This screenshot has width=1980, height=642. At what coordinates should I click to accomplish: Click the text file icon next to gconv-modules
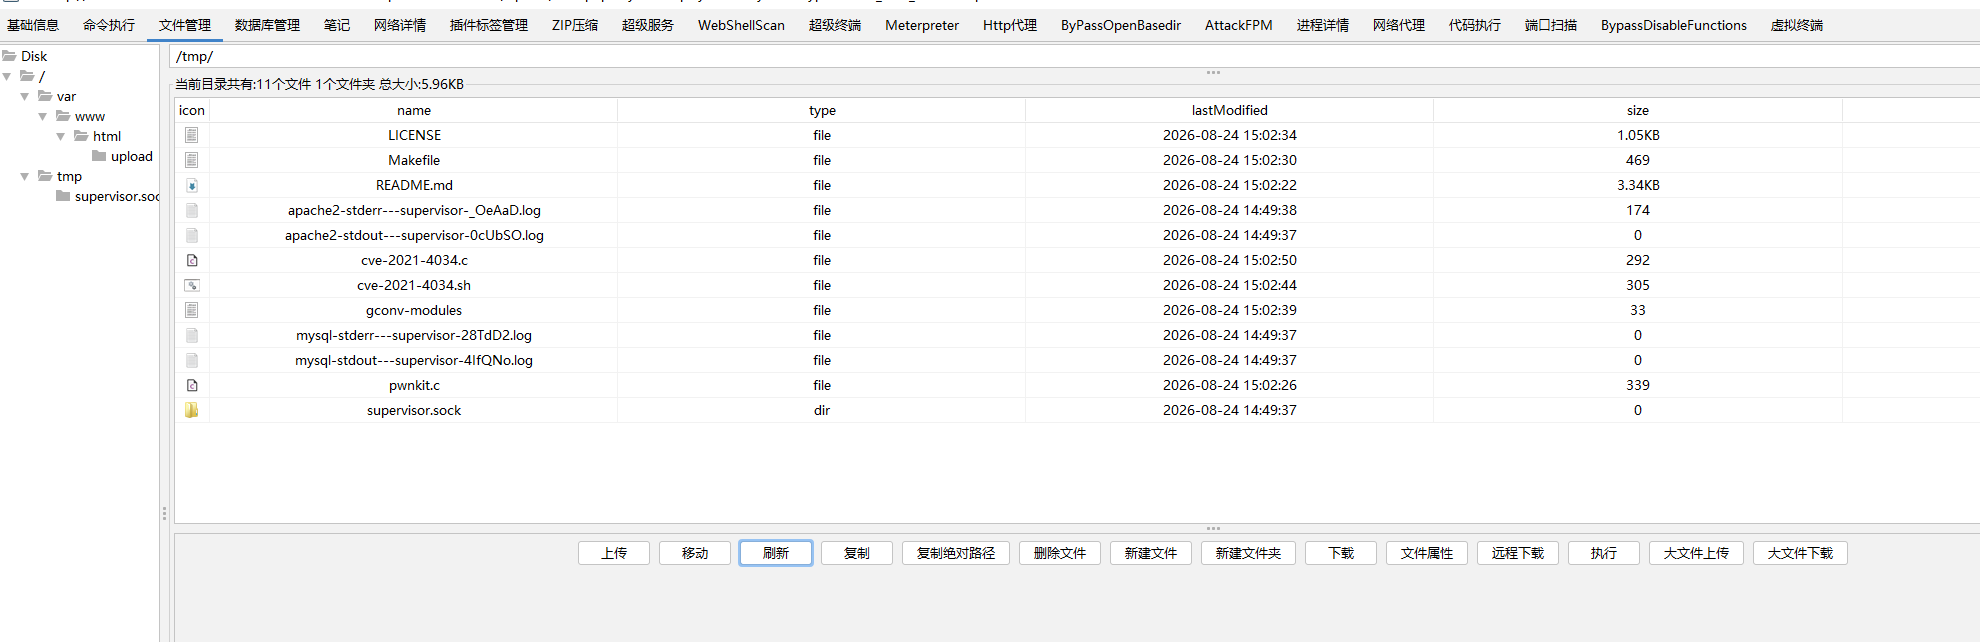pos(192,310)
